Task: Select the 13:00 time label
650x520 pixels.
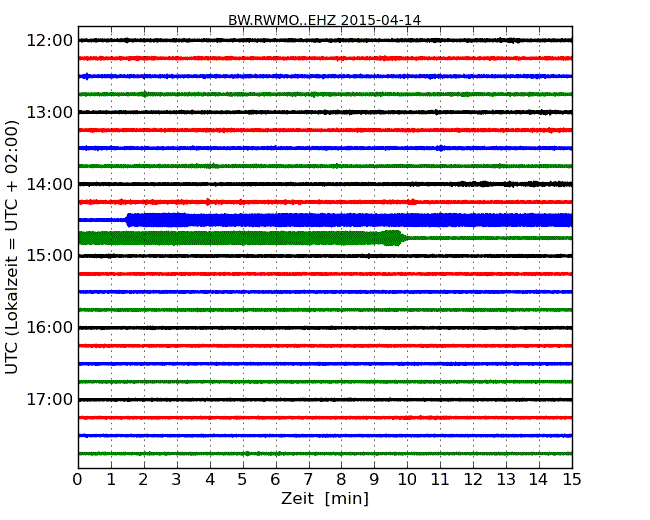Action: 49,112
